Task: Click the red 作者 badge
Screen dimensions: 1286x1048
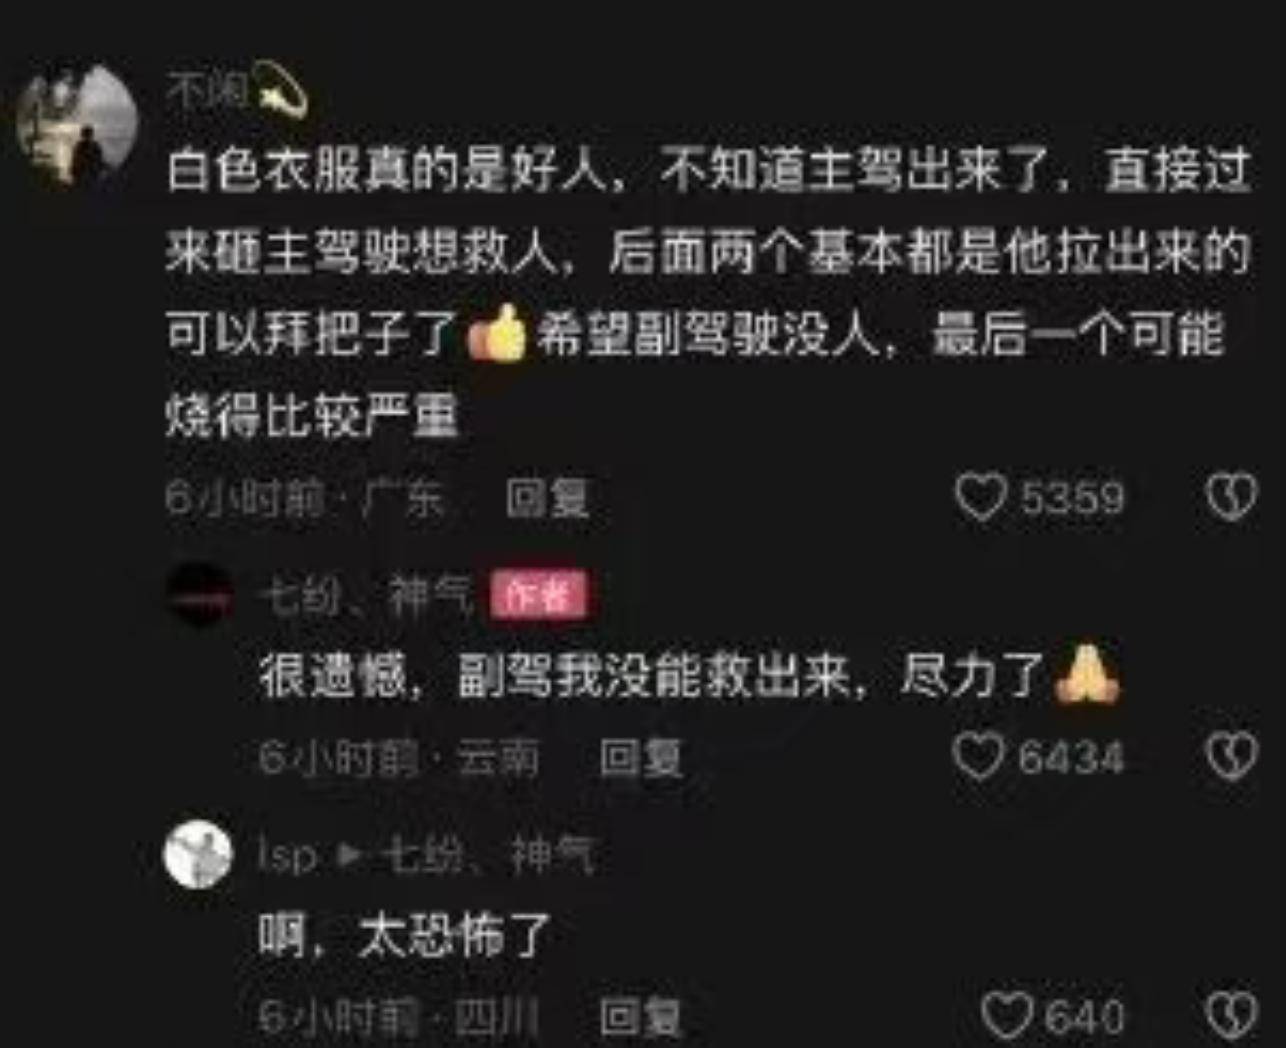Action: tap(538, 596)
